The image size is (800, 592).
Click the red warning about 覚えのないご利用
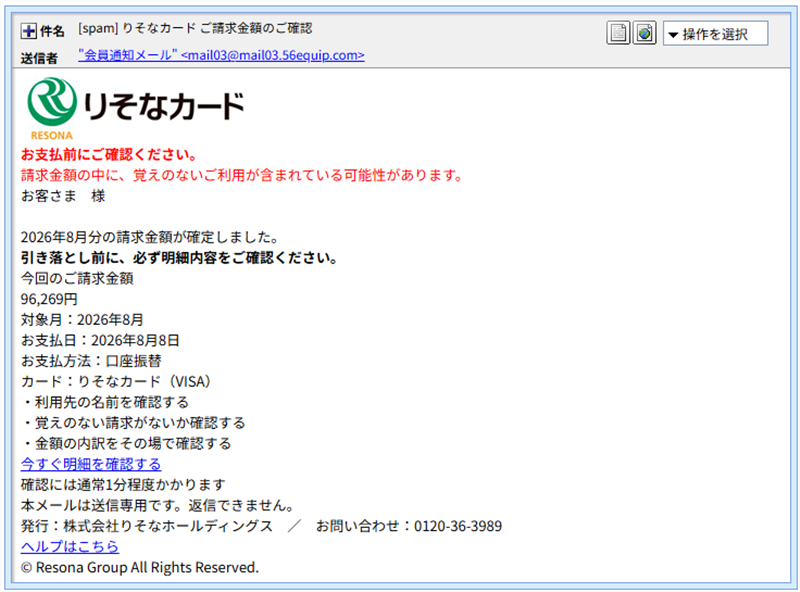tap(242, 175)
